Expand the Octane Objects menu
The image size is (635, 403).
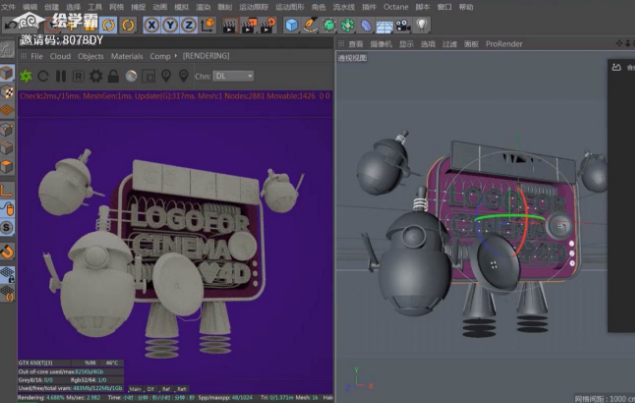91,56
